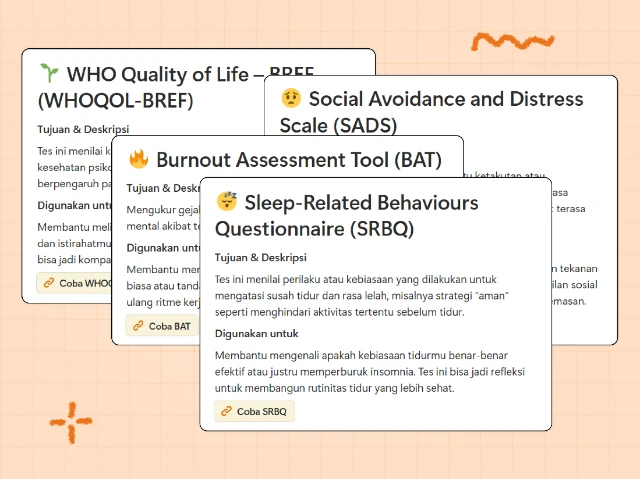Click Digunakan untuk heading on Burnout card
The image size is (640, 479).
coord(163,248)
